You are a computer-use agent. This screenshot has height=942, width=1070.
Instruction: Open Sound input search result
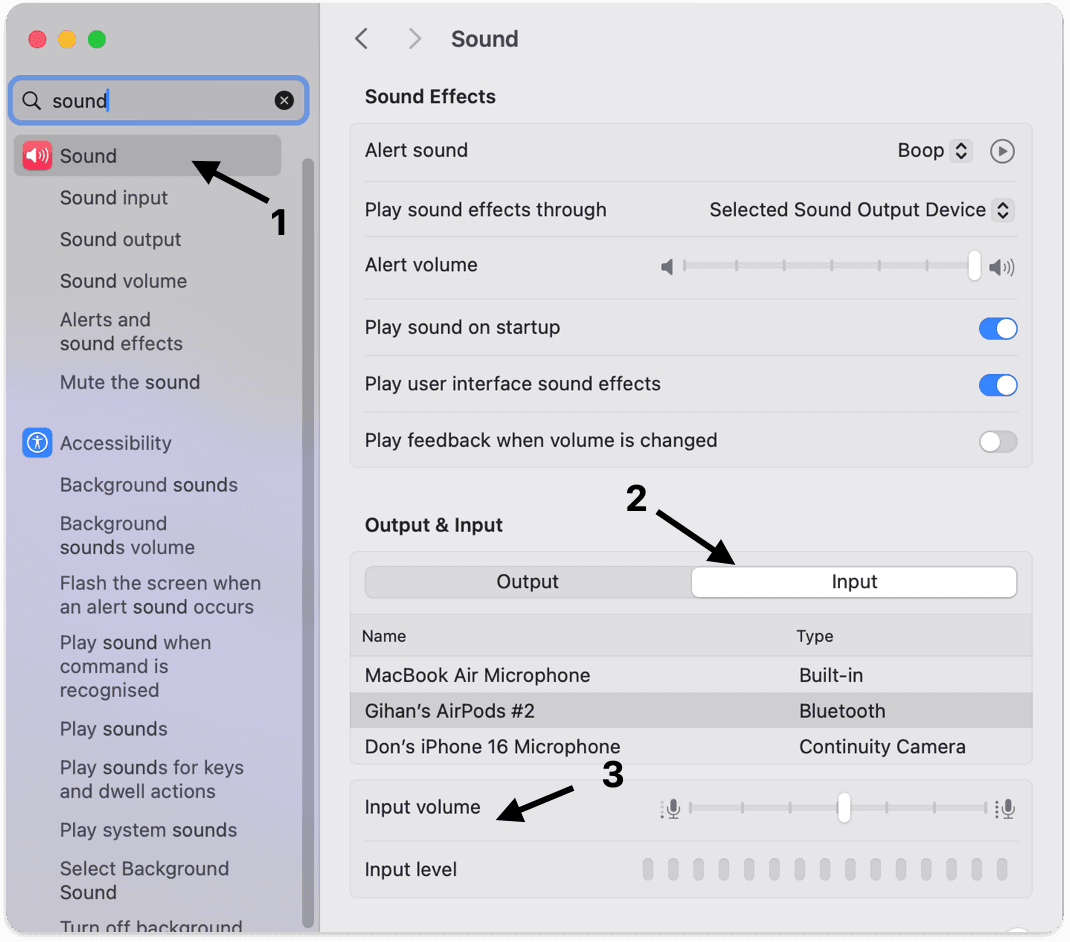point(114,198)
